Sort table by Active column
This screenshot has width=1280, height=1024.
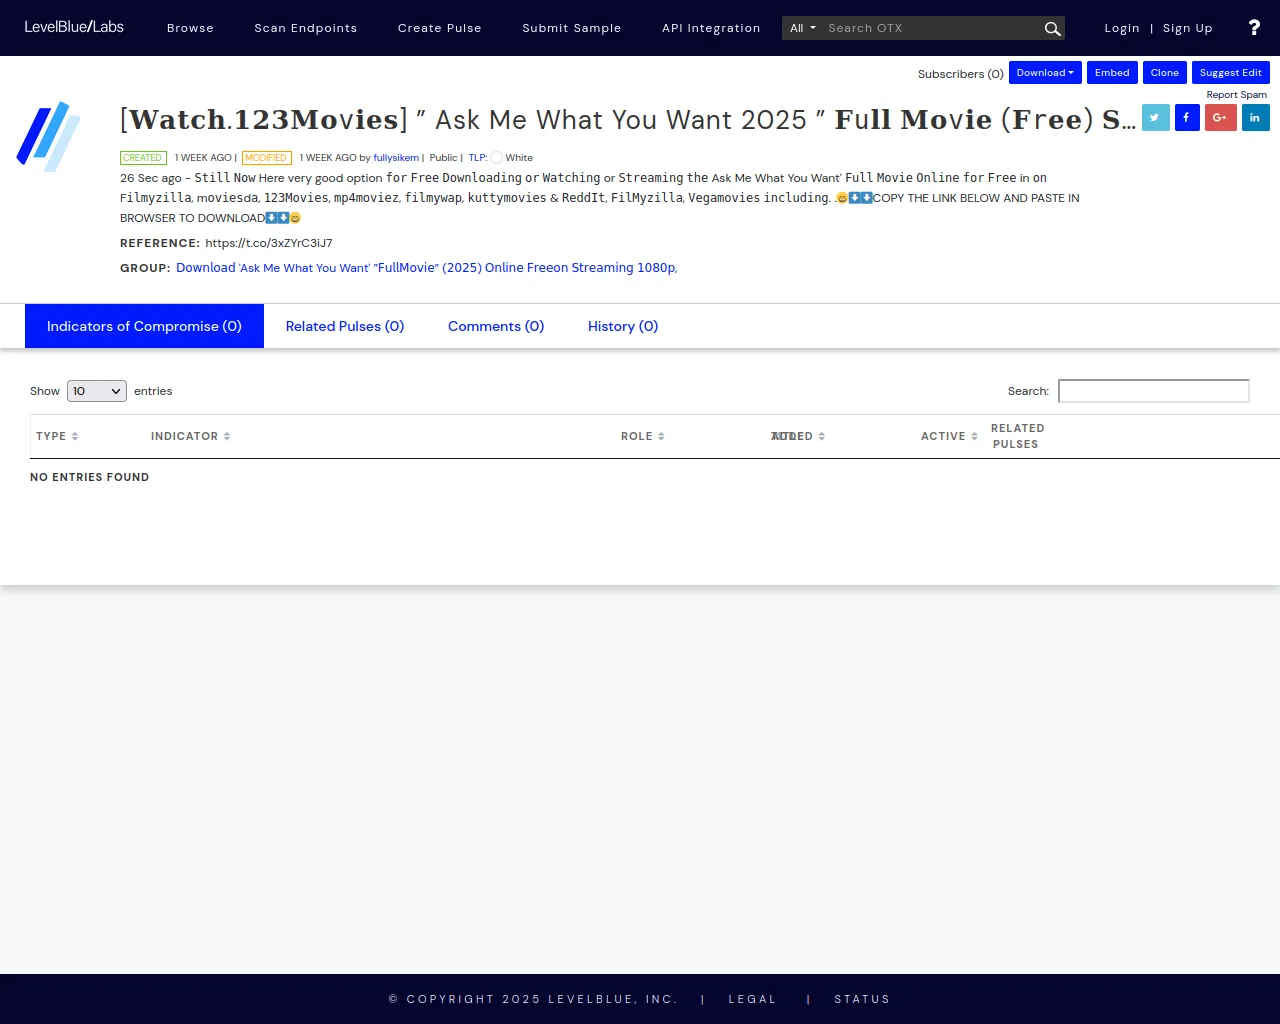tap(949, 436)
